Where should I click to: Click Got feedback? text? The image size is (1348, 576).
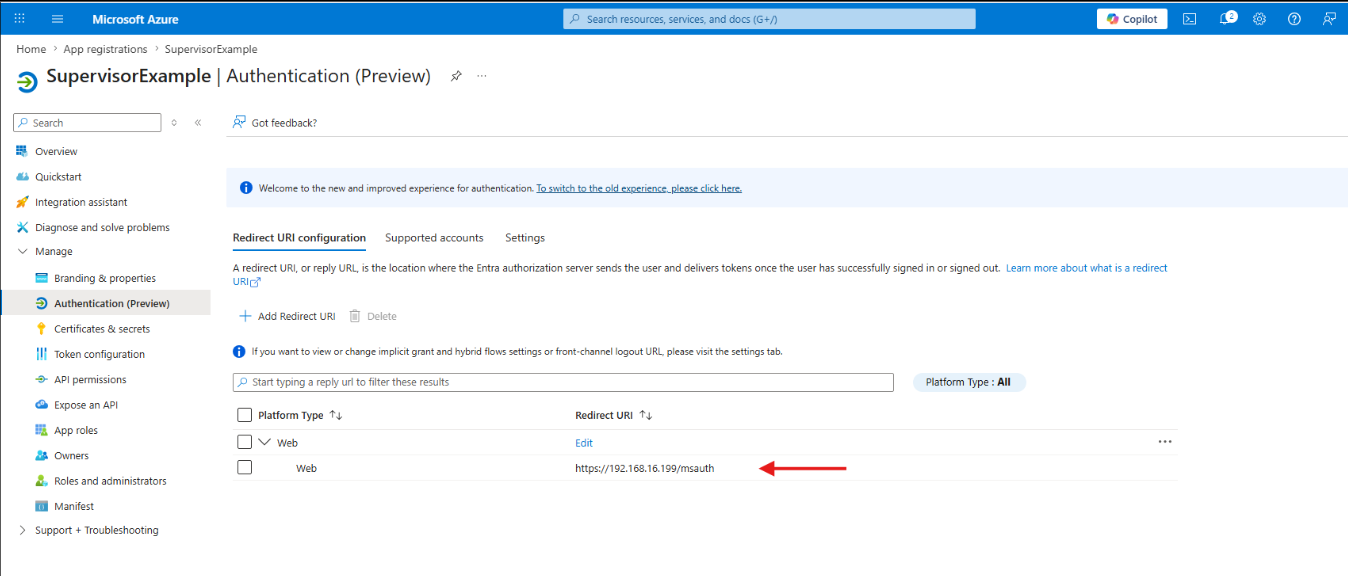click(x=284, y=122)
